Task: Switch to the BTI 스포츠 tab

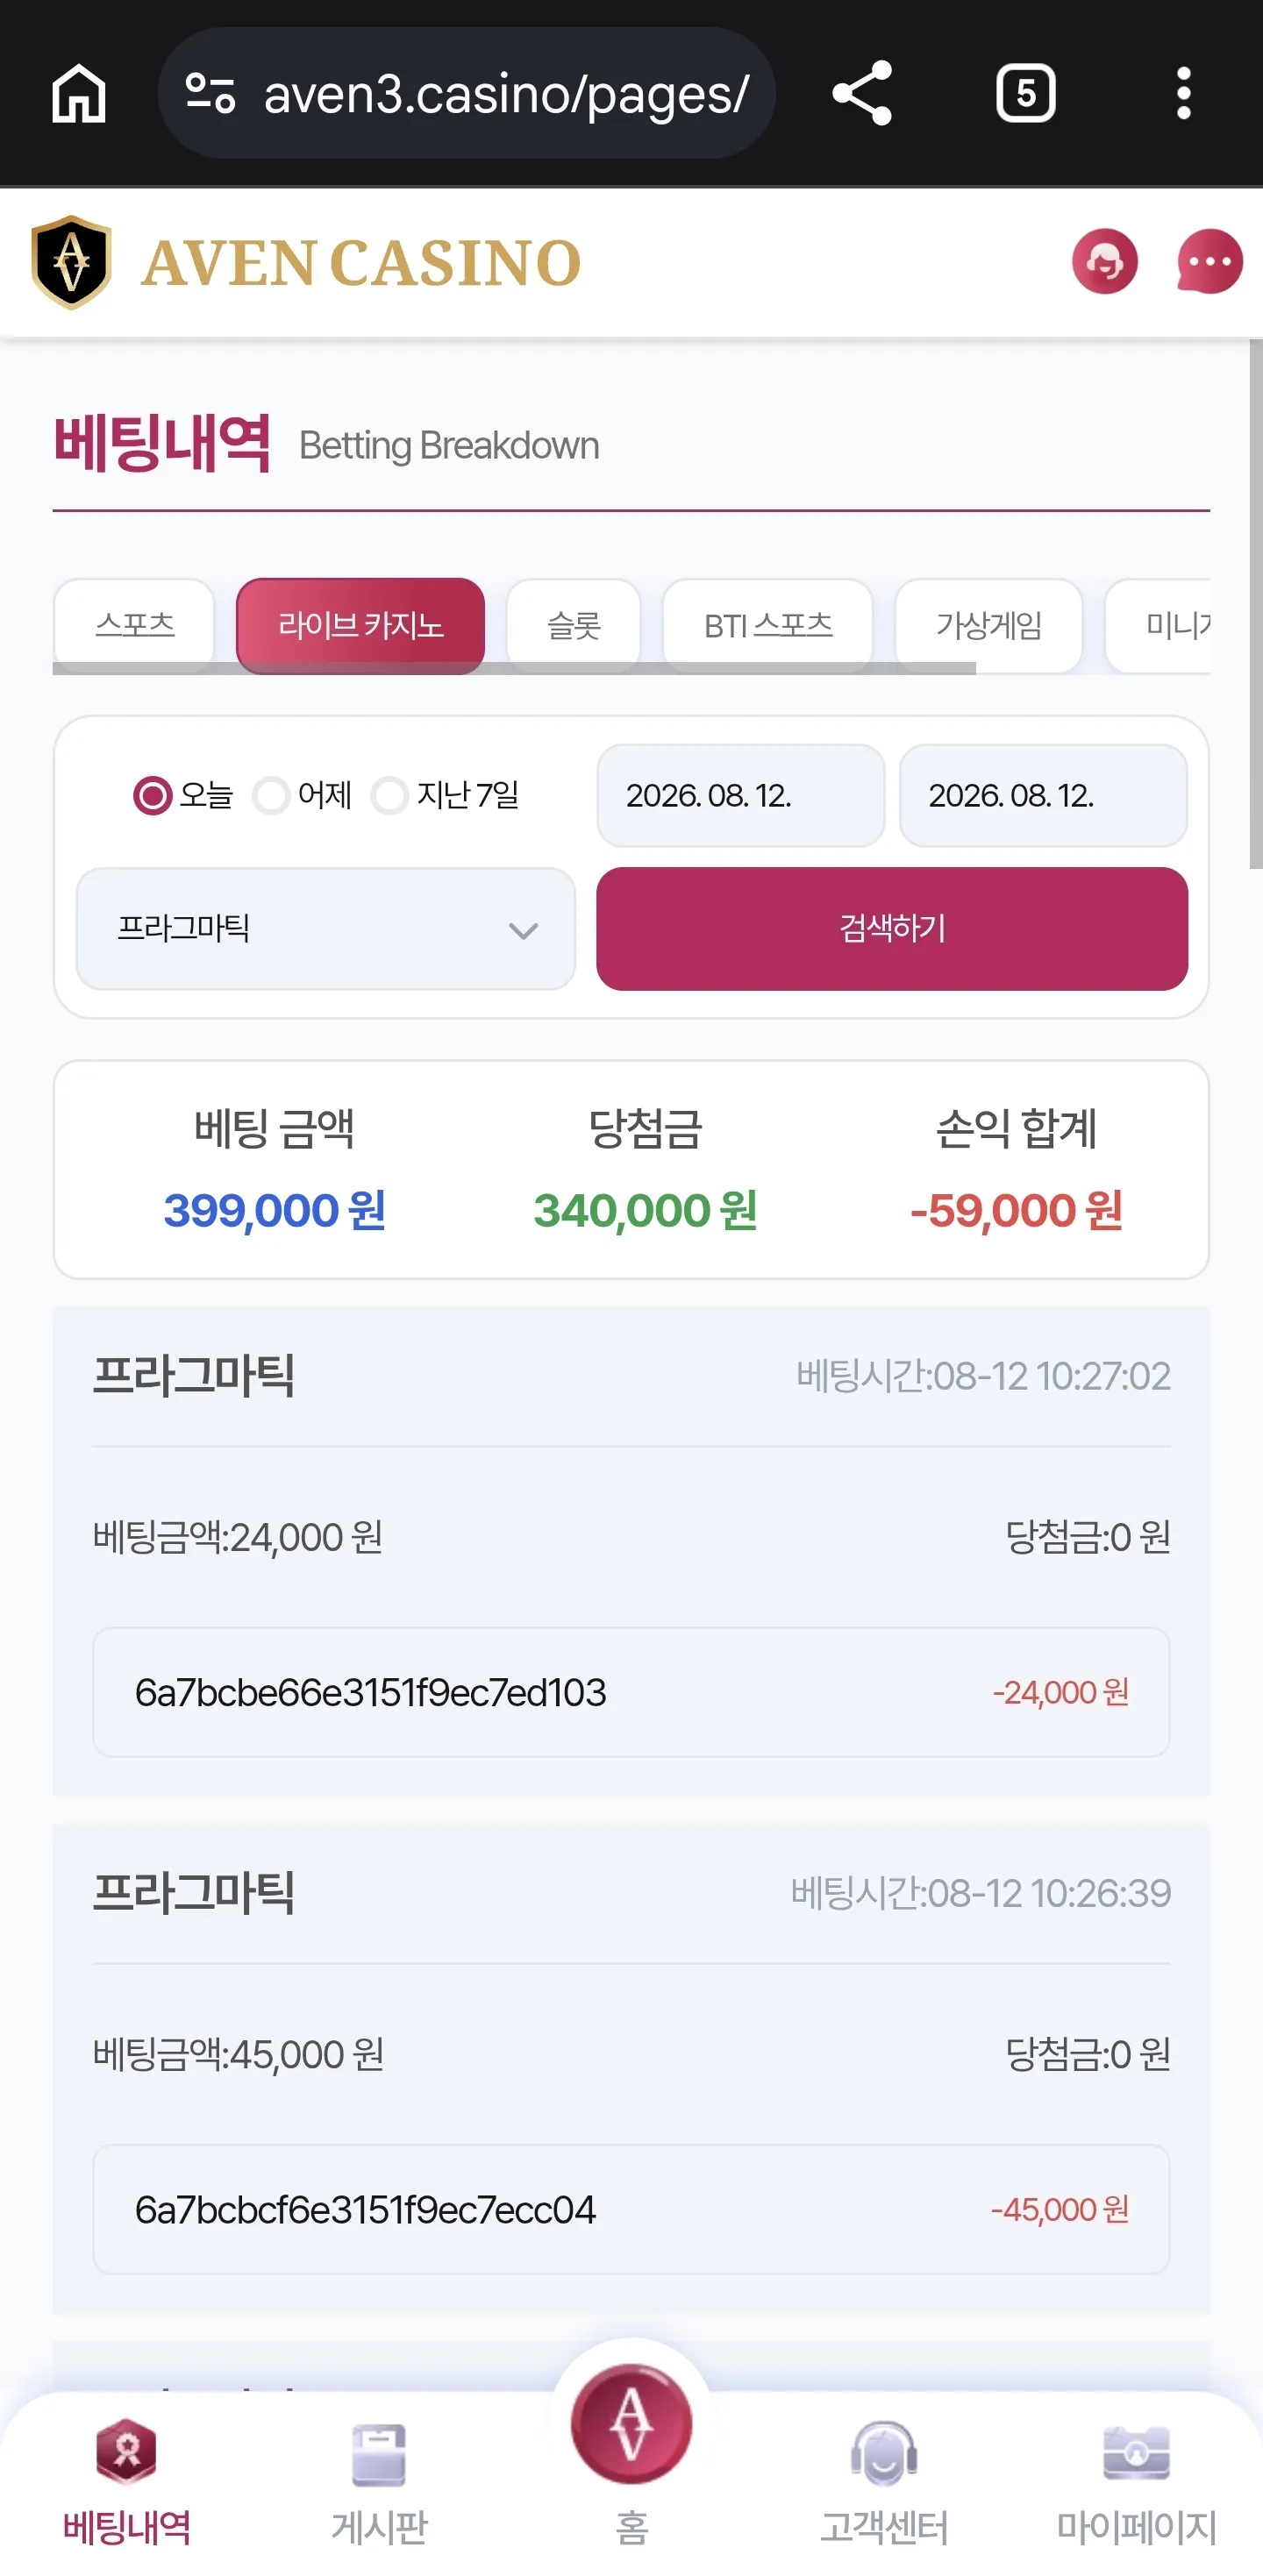Action: click(768, 625)
